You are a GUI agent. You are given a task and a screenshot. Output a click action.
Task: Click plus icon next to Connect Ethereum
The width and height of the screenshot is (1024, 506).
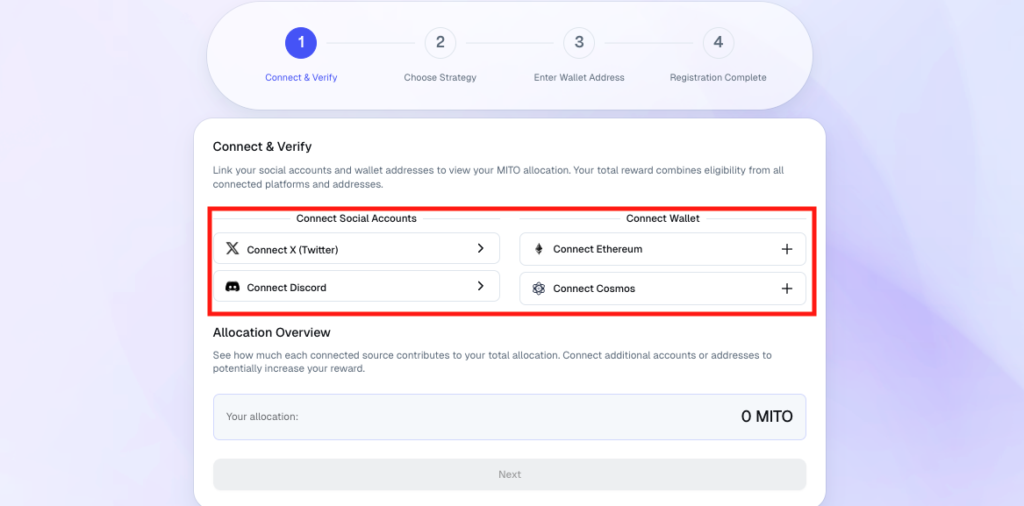tap(787, 249)
